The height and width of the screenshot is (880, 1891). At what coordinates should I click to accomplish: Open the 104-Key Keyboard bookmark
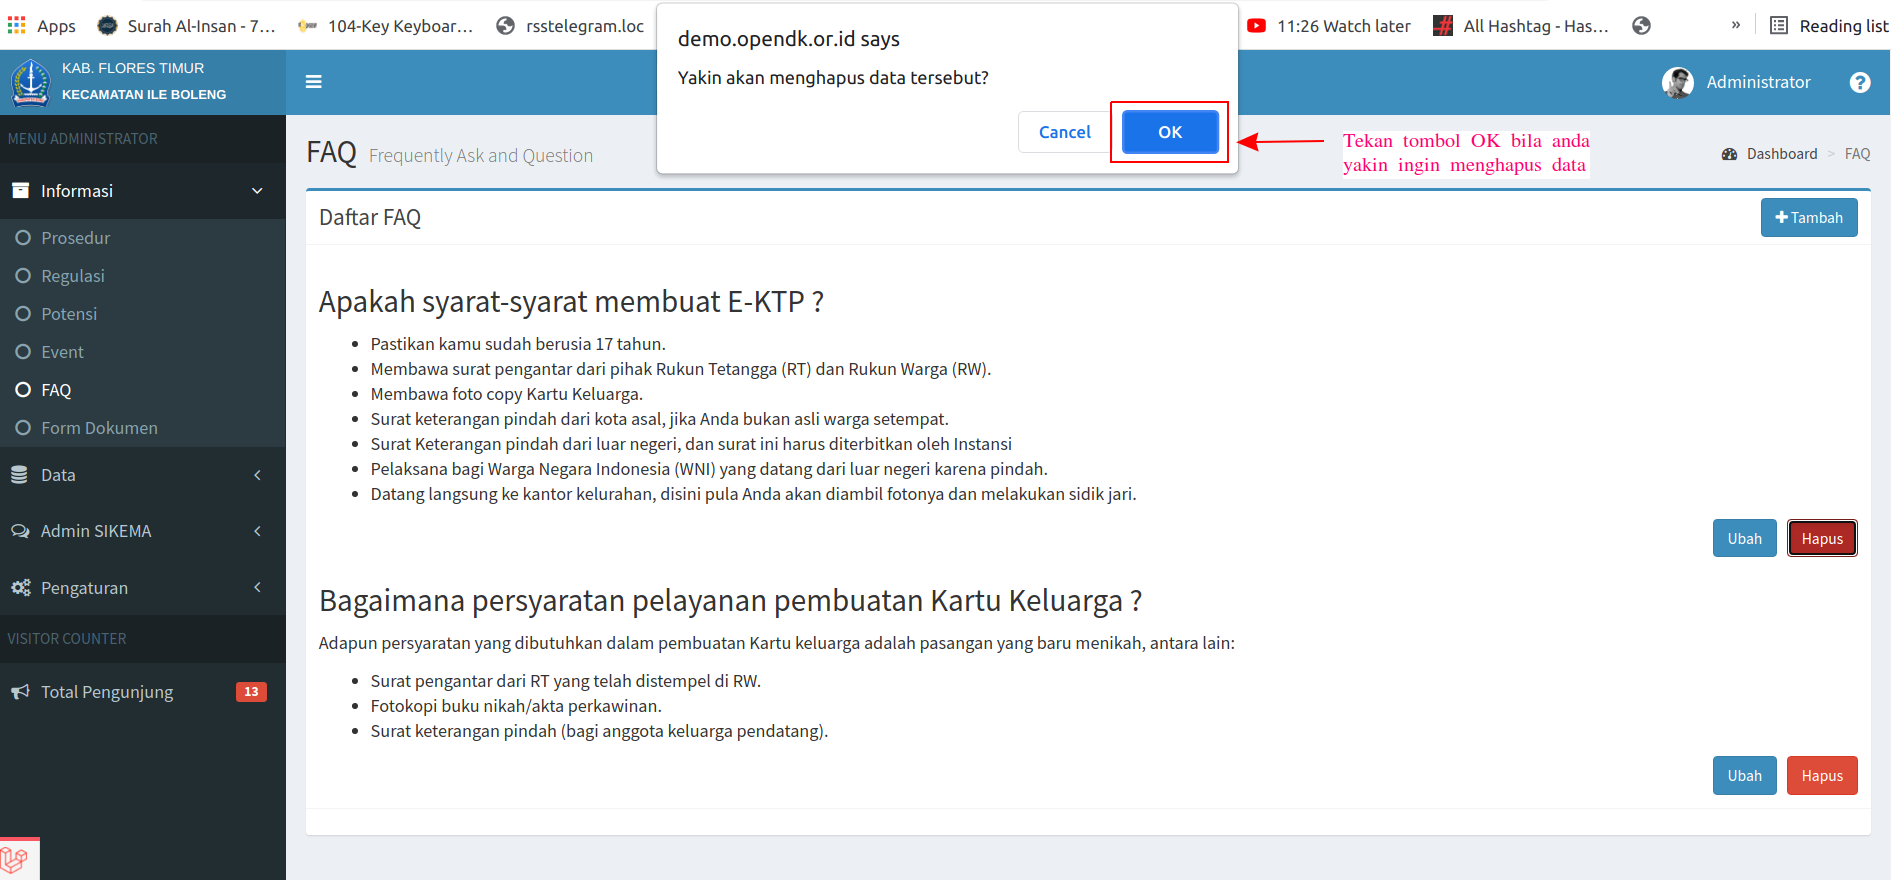(x=385, y=26)
